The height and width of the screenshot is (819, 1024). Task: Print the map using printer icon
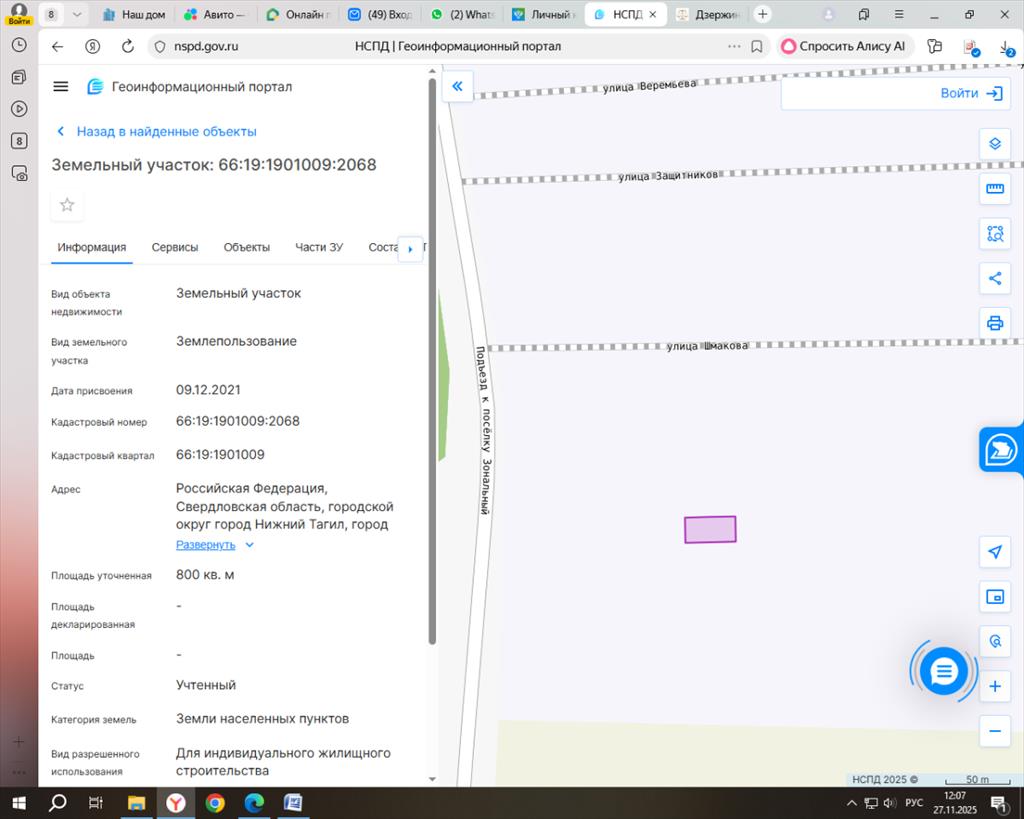pos(994,323)
